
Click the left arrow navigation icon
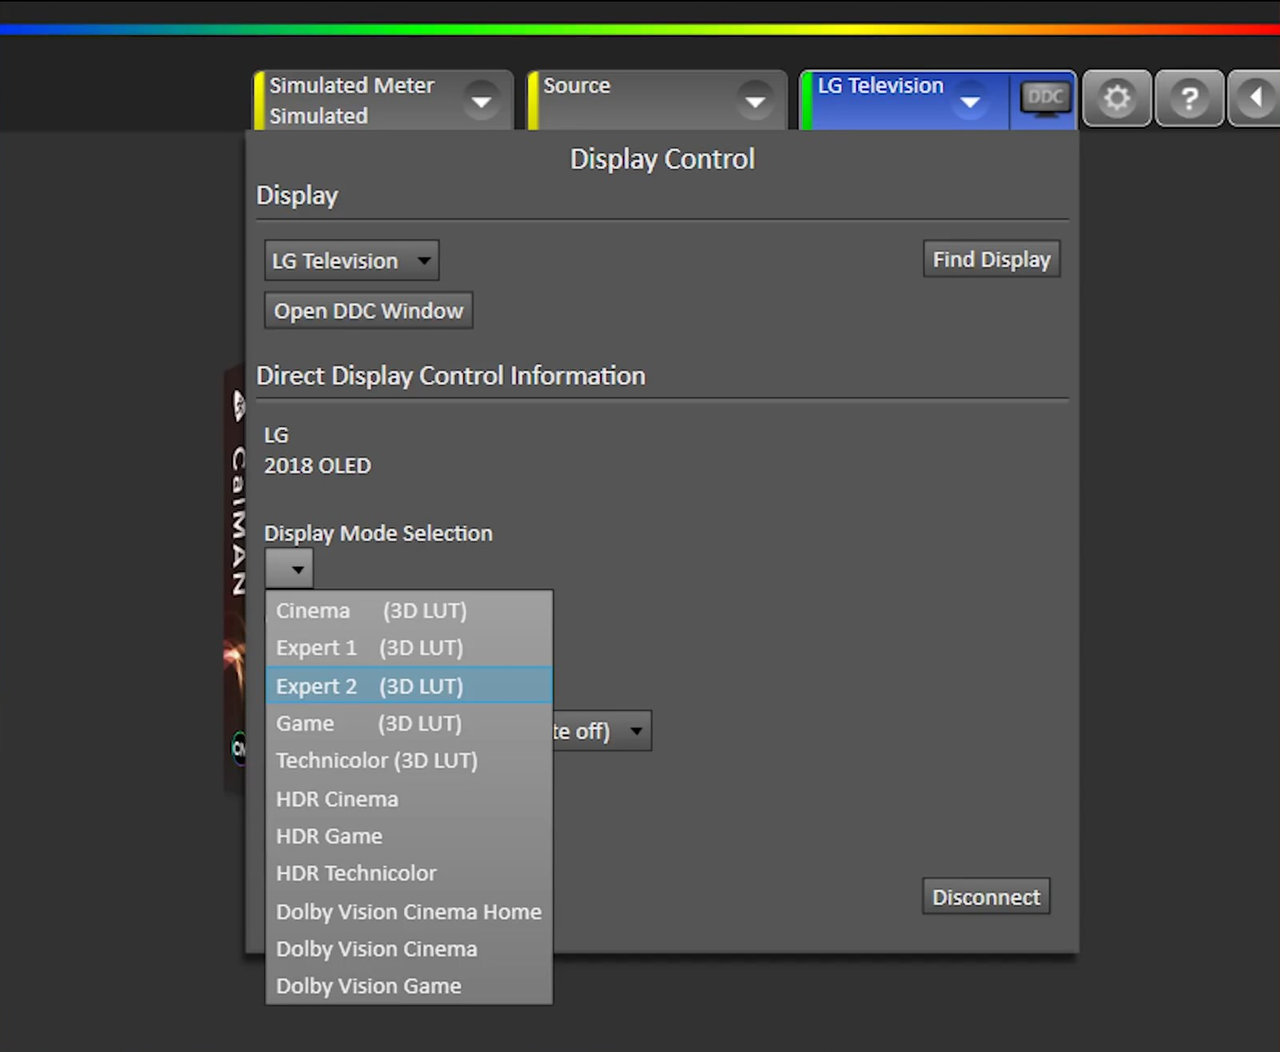1256,99
